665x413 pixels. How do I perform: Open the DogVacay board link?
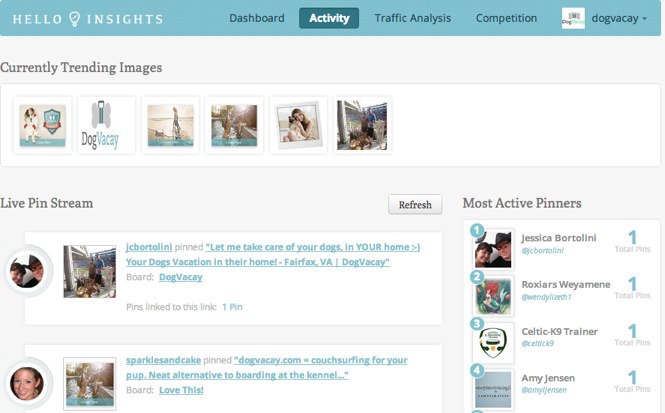point(180,277)
